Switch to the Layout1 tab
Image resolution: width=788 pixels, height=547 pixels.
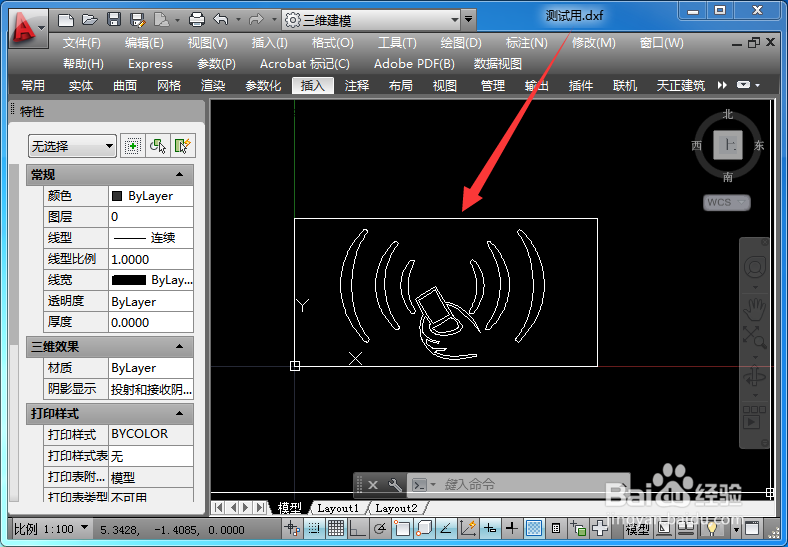(338, 508)
